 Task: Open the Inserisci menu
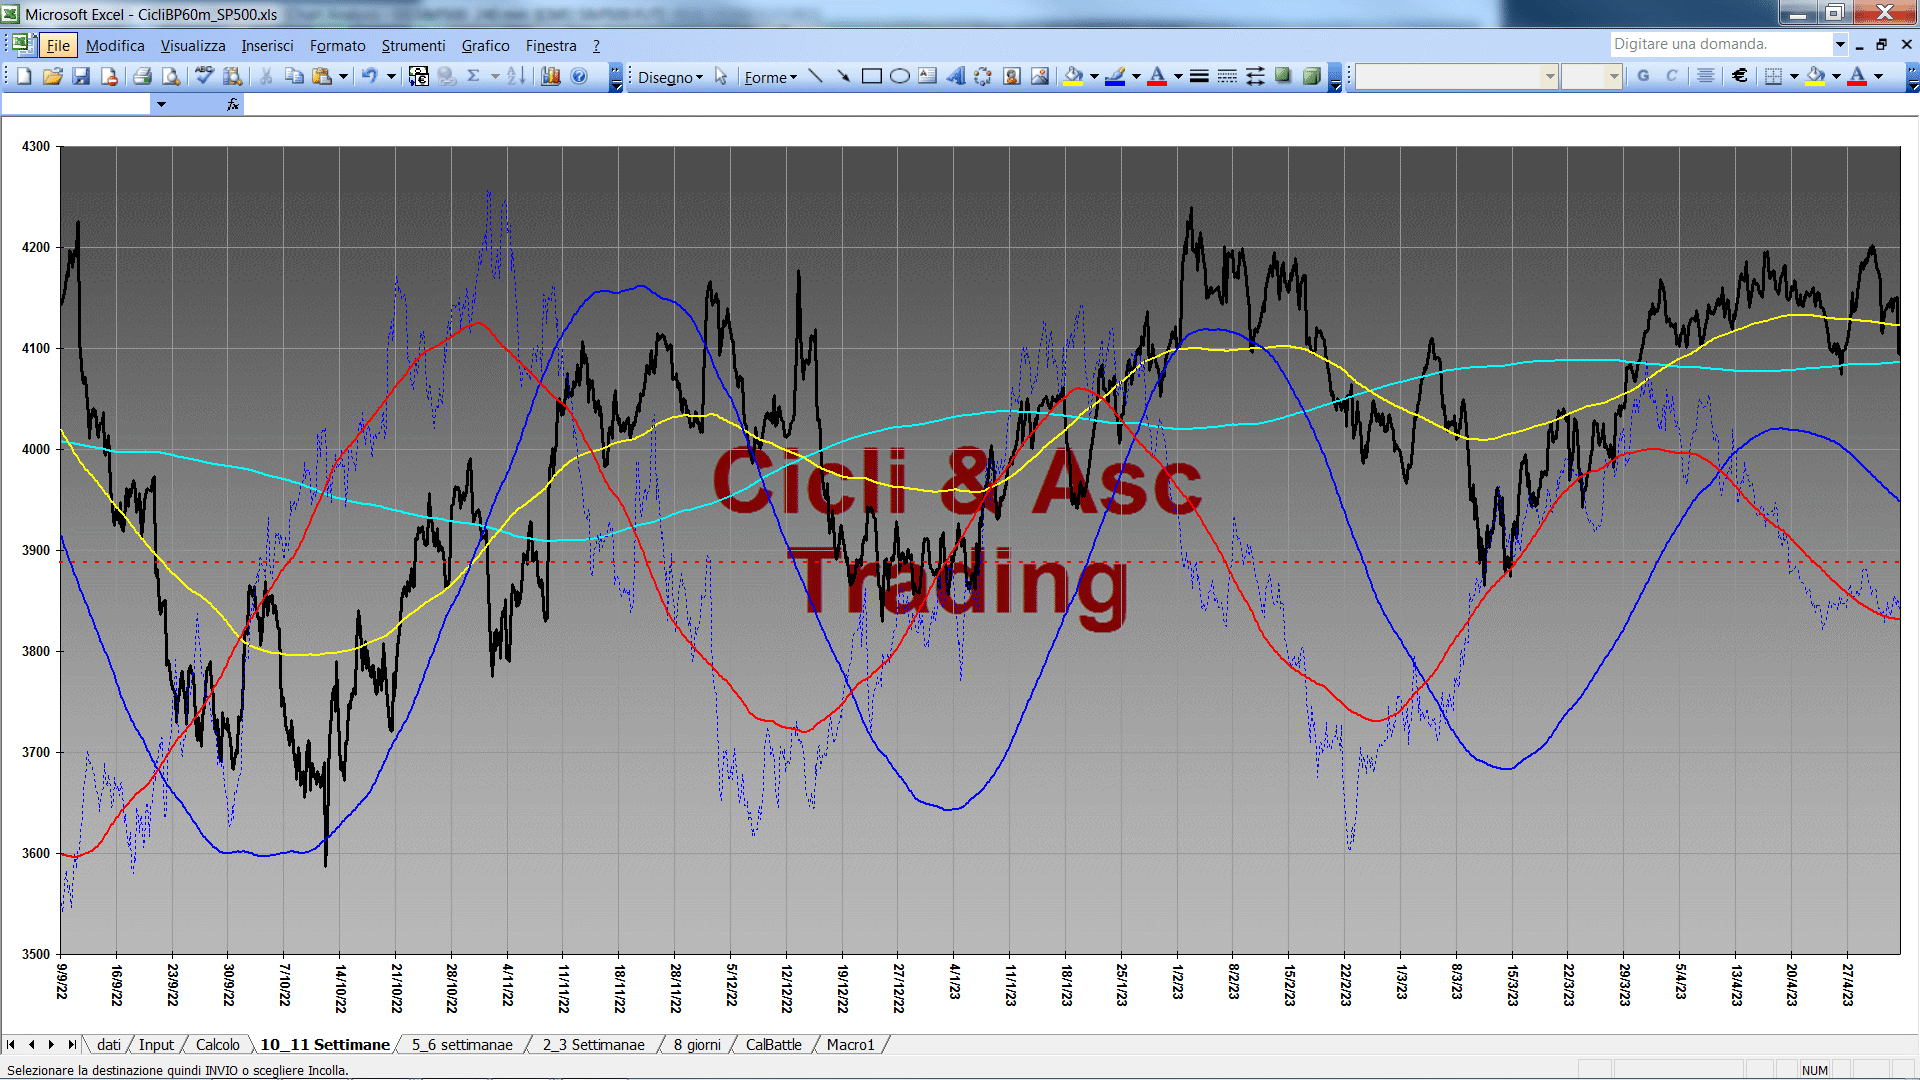tap(267, 46)
